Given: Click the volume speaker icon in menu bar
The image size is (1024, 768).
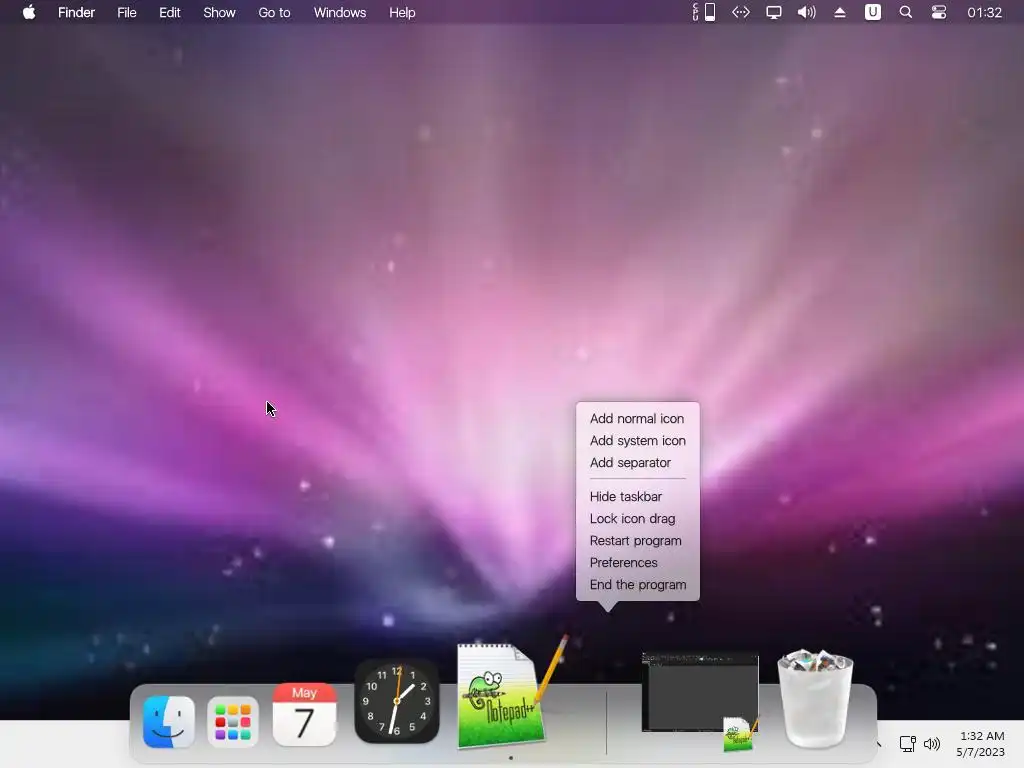Looking at the screenshot, I should coord(807,12).
